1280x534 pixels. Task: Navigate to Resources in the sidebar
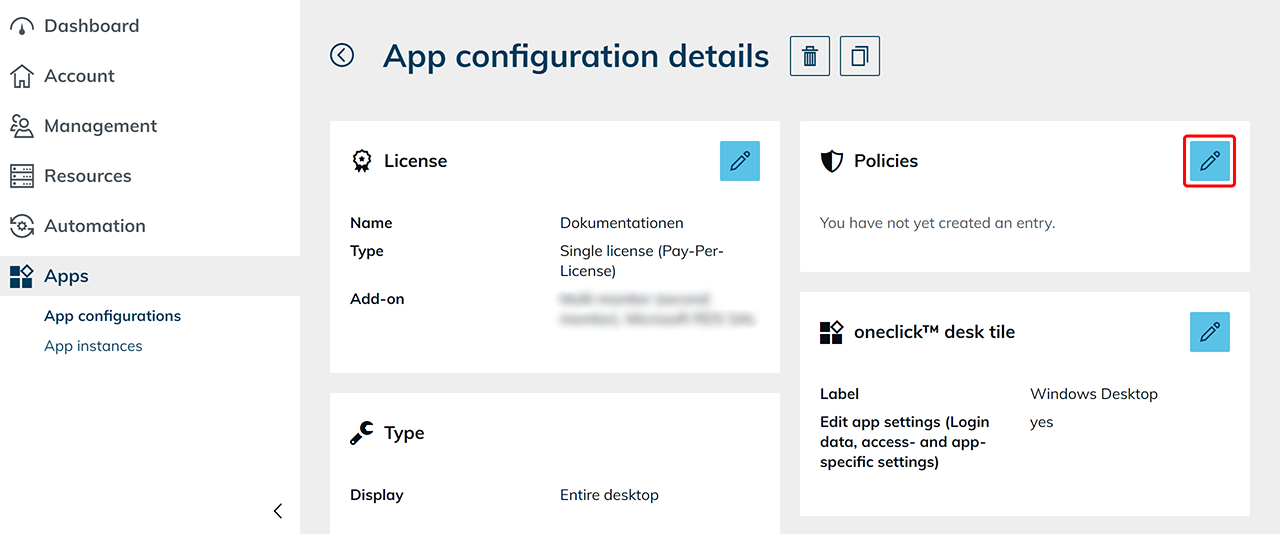[88, 176]
